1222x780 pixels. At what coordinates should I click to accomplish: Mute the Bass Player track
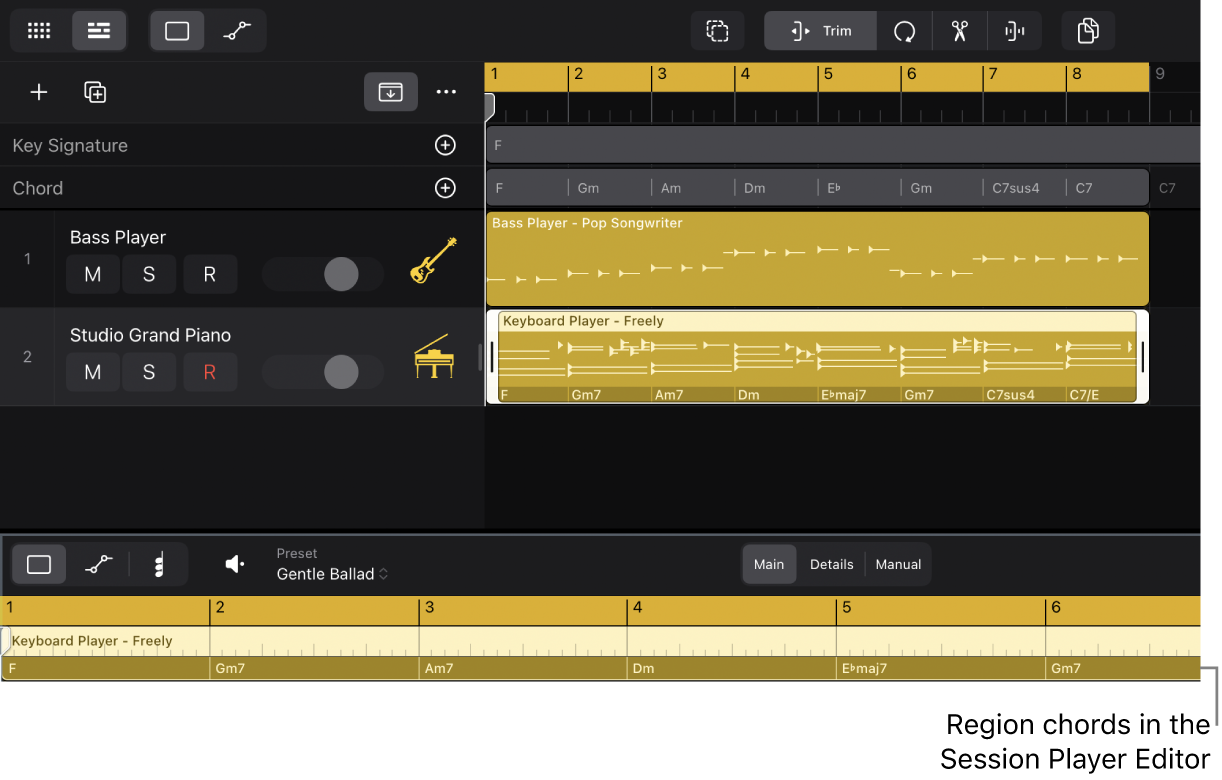coord(92,274)
